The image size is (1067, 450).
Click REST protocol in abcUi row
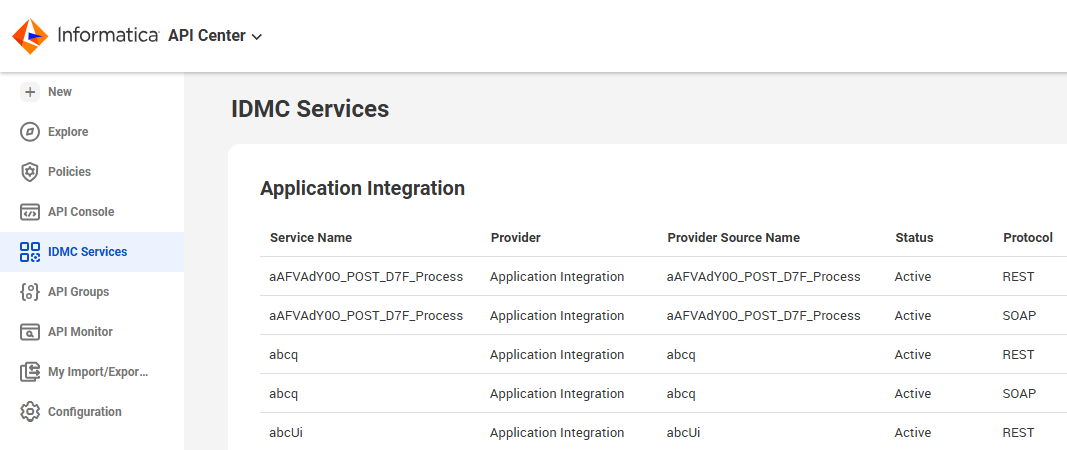click(x=1018, y=433)
